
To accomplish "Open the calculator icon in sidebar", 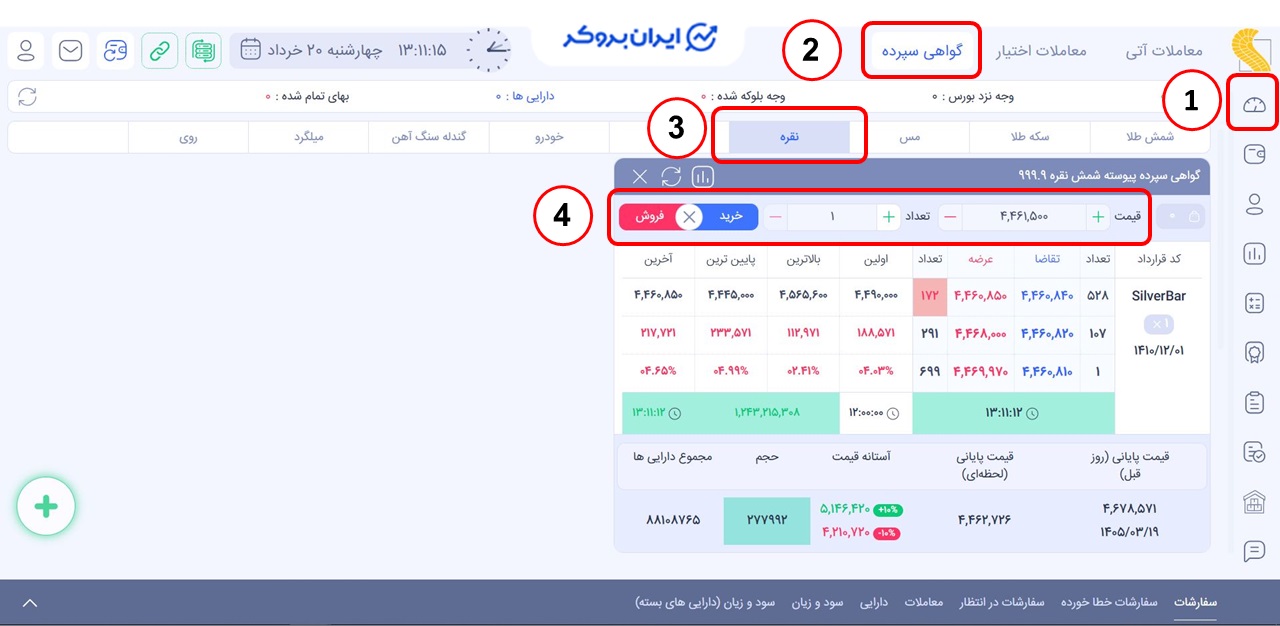I will [1254, 304].
